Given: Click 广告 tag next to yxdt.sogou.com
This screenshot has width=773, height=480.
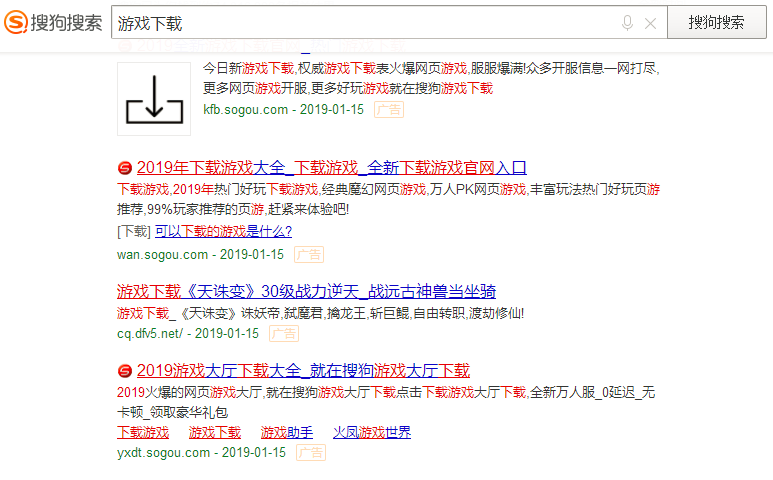Looking at the screenshot, I should click(311, 452).
